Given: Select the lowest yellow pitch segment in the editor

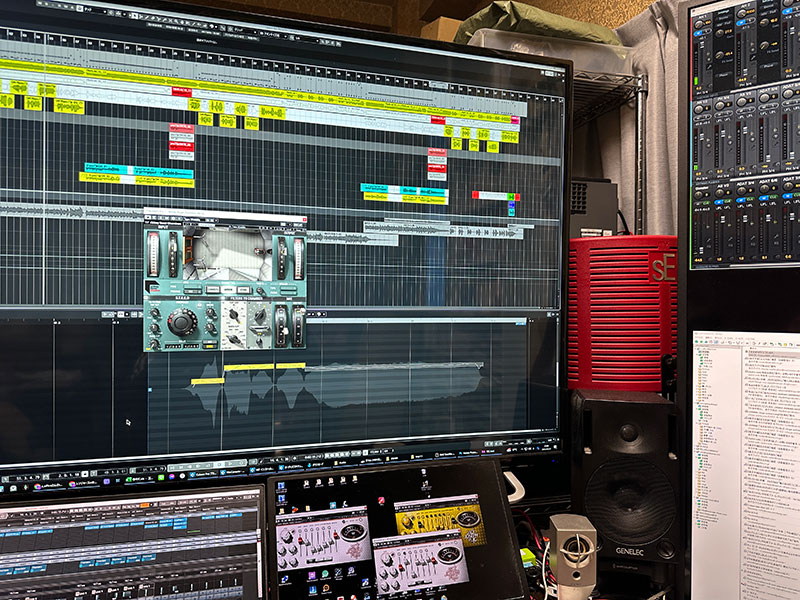Looking at the screenshot, I should pyautogui.click(x=207, y=381).
